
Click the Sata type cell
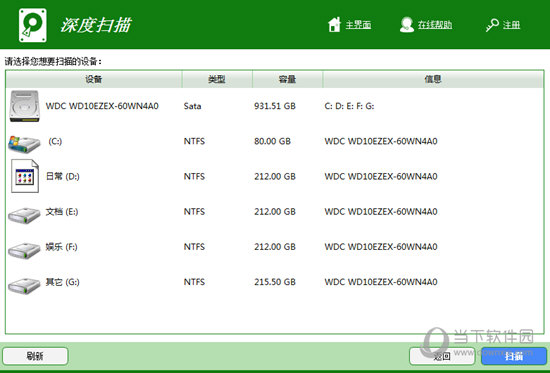pyautogui.click(x=193, y=106)
